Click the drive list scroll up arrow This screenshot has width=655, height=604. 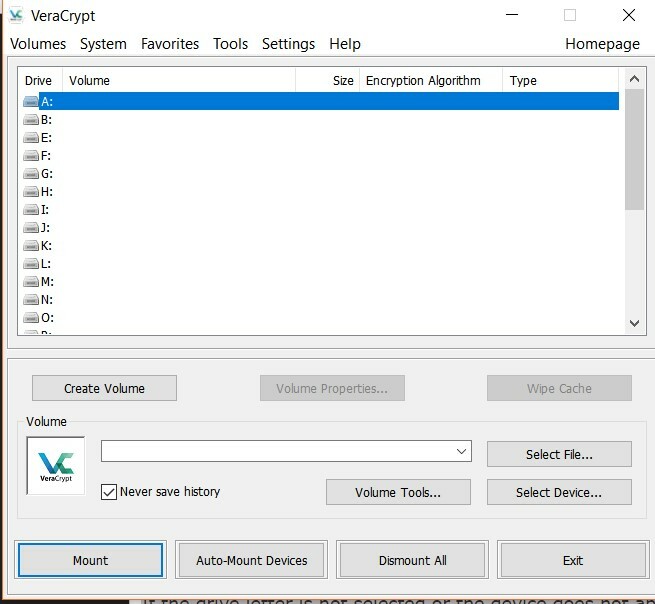[x=634, y=79]
